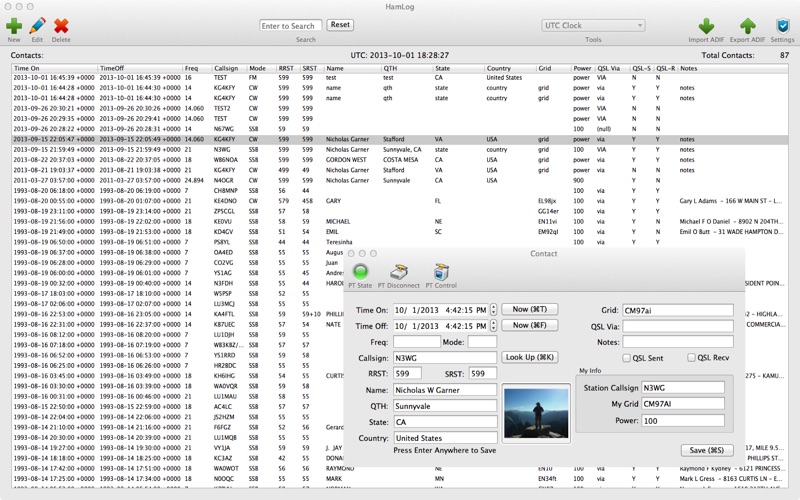Image resolution: width=800 pixels, height=500 pixels.
Task: Open the UTC Clock tools dropdown
Action: pyautogui.click(x=593, y=25)
